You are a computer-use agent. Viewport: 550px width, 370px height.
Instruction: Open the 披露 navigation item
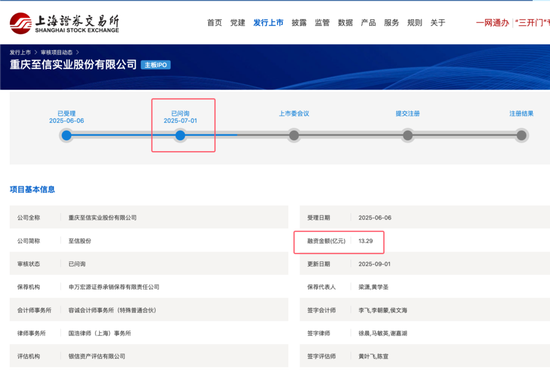coord(299,23)
